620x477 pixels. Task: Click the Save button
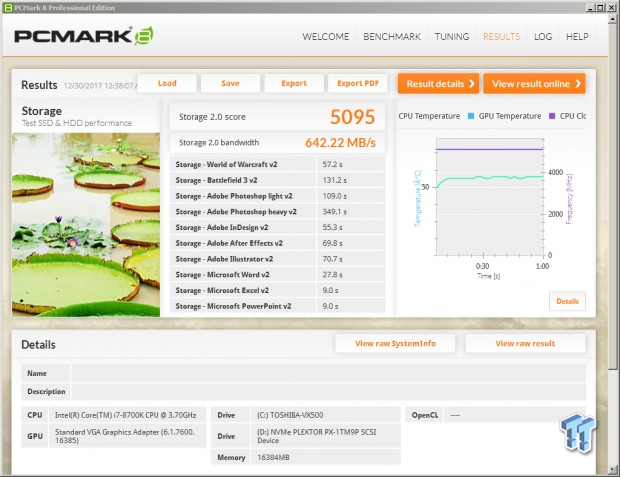pos(230,83)
